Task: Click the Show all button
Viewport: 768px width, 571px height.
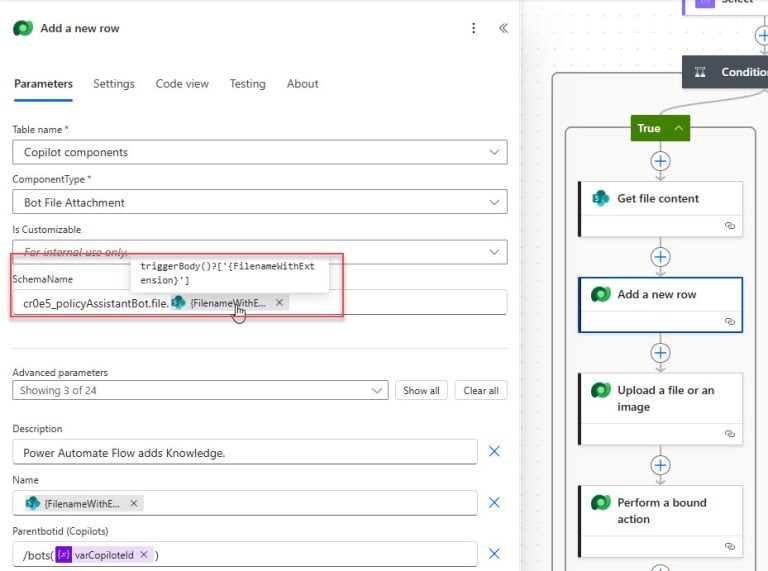Action: [421, 390]
